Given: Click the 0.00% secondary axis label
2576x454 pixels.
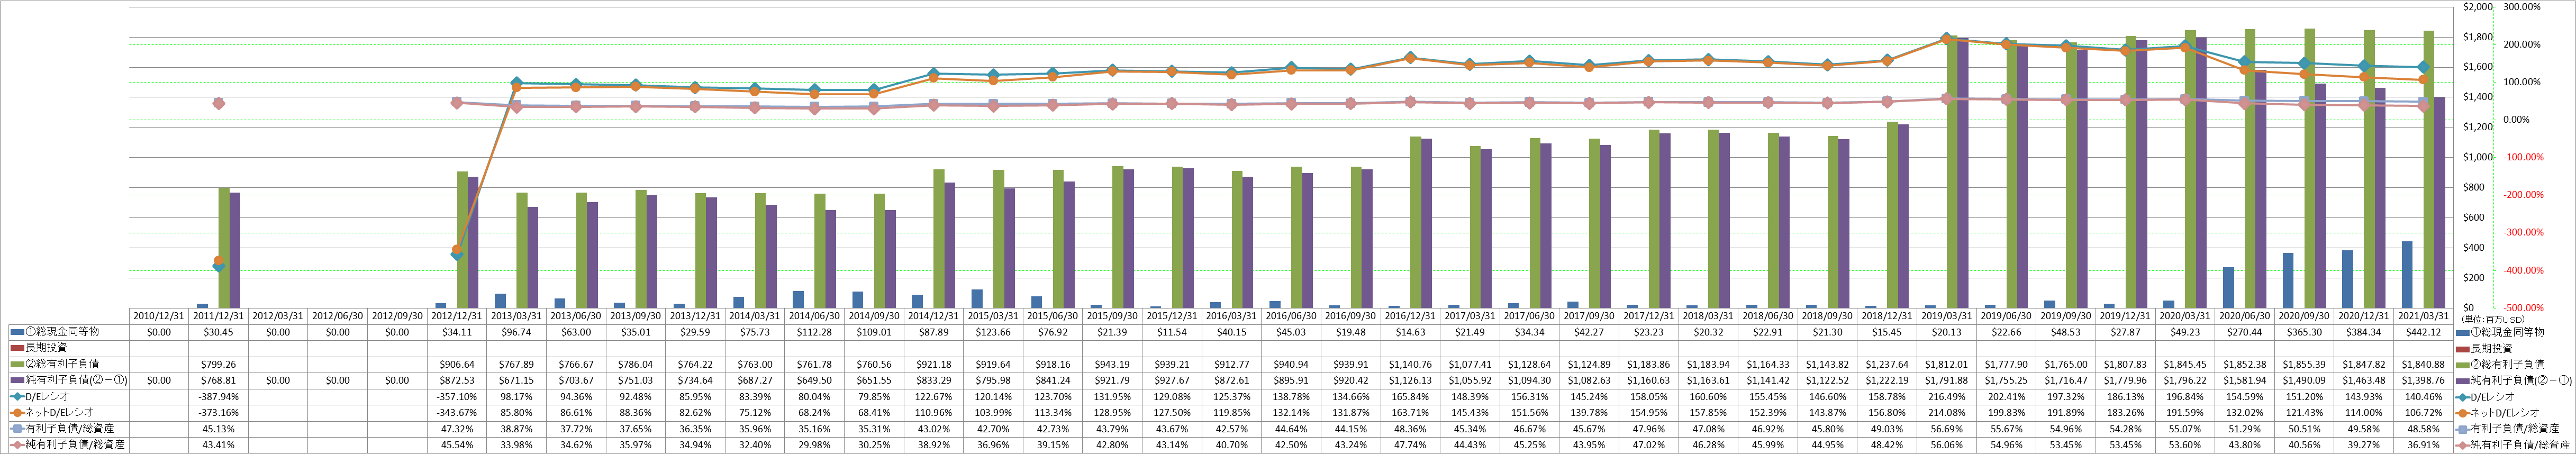Looking at the screenshot, I should coord(2517,120).
